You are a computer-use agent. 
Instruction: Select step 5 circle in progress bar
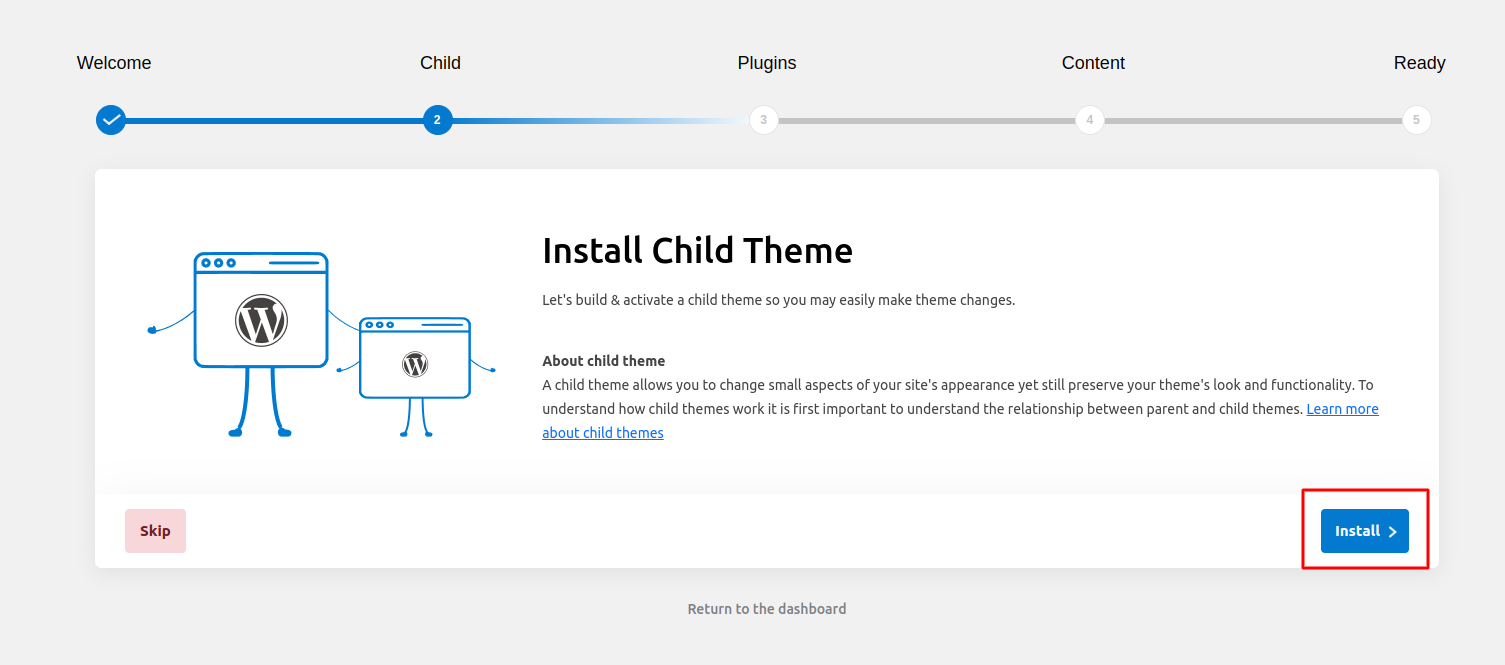point(1416,120)
